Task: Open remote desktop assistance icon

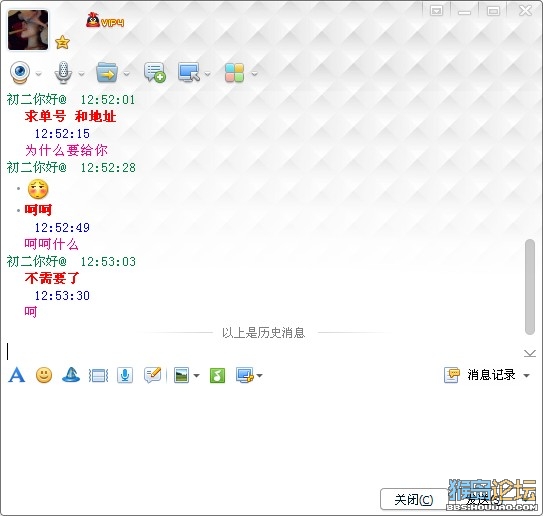Action: (189, 72)
